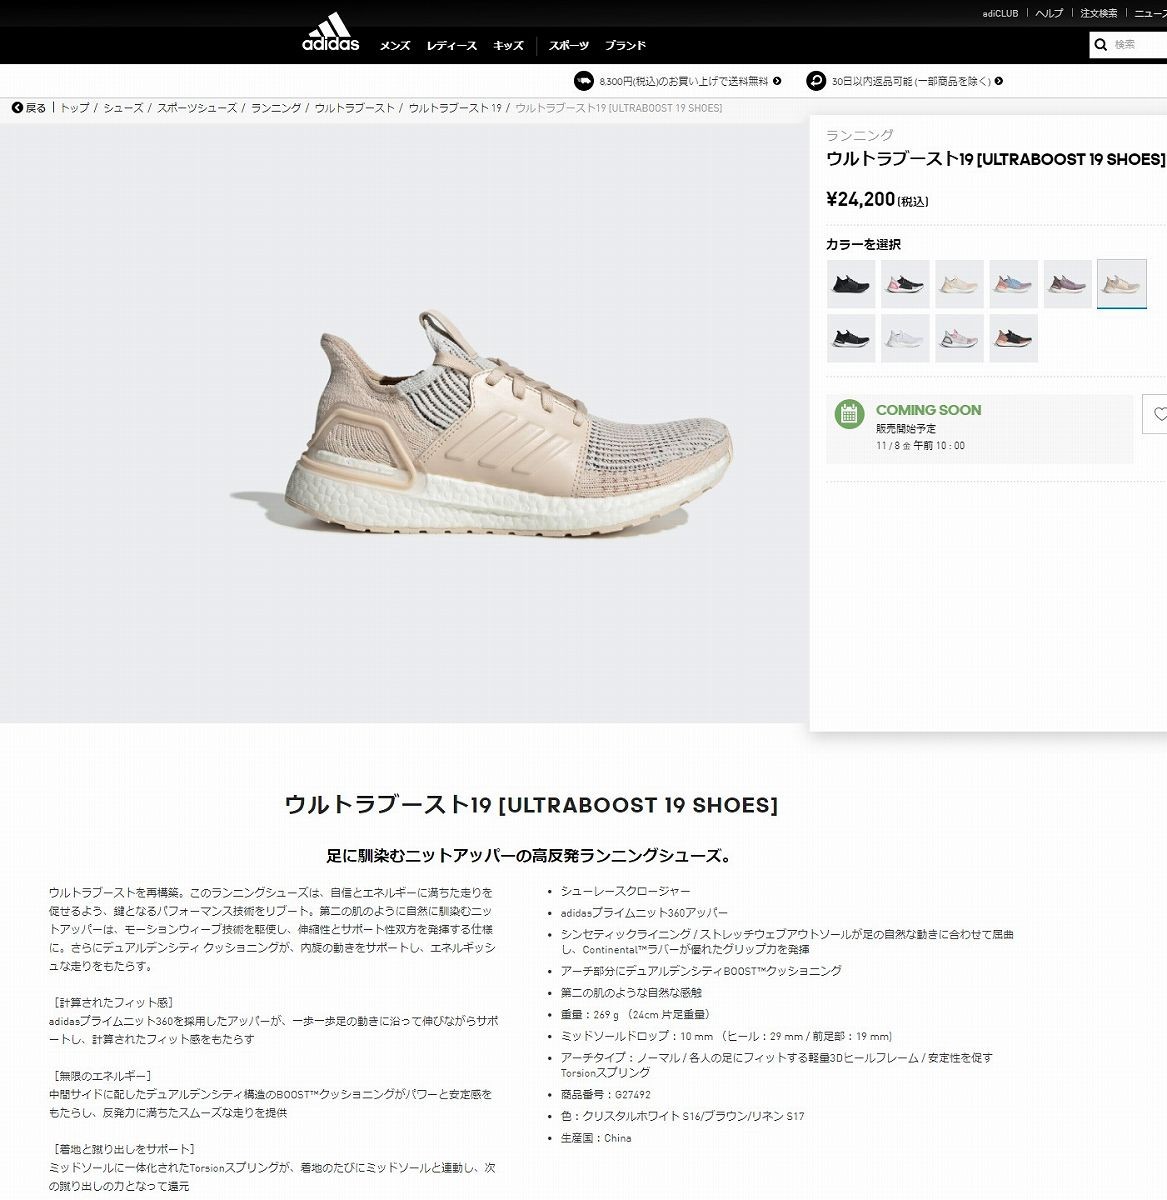The height and width of the screenshot is (1200, 1167).
Task: Click the adiCLUB link
Action: tap(1000, 13)
